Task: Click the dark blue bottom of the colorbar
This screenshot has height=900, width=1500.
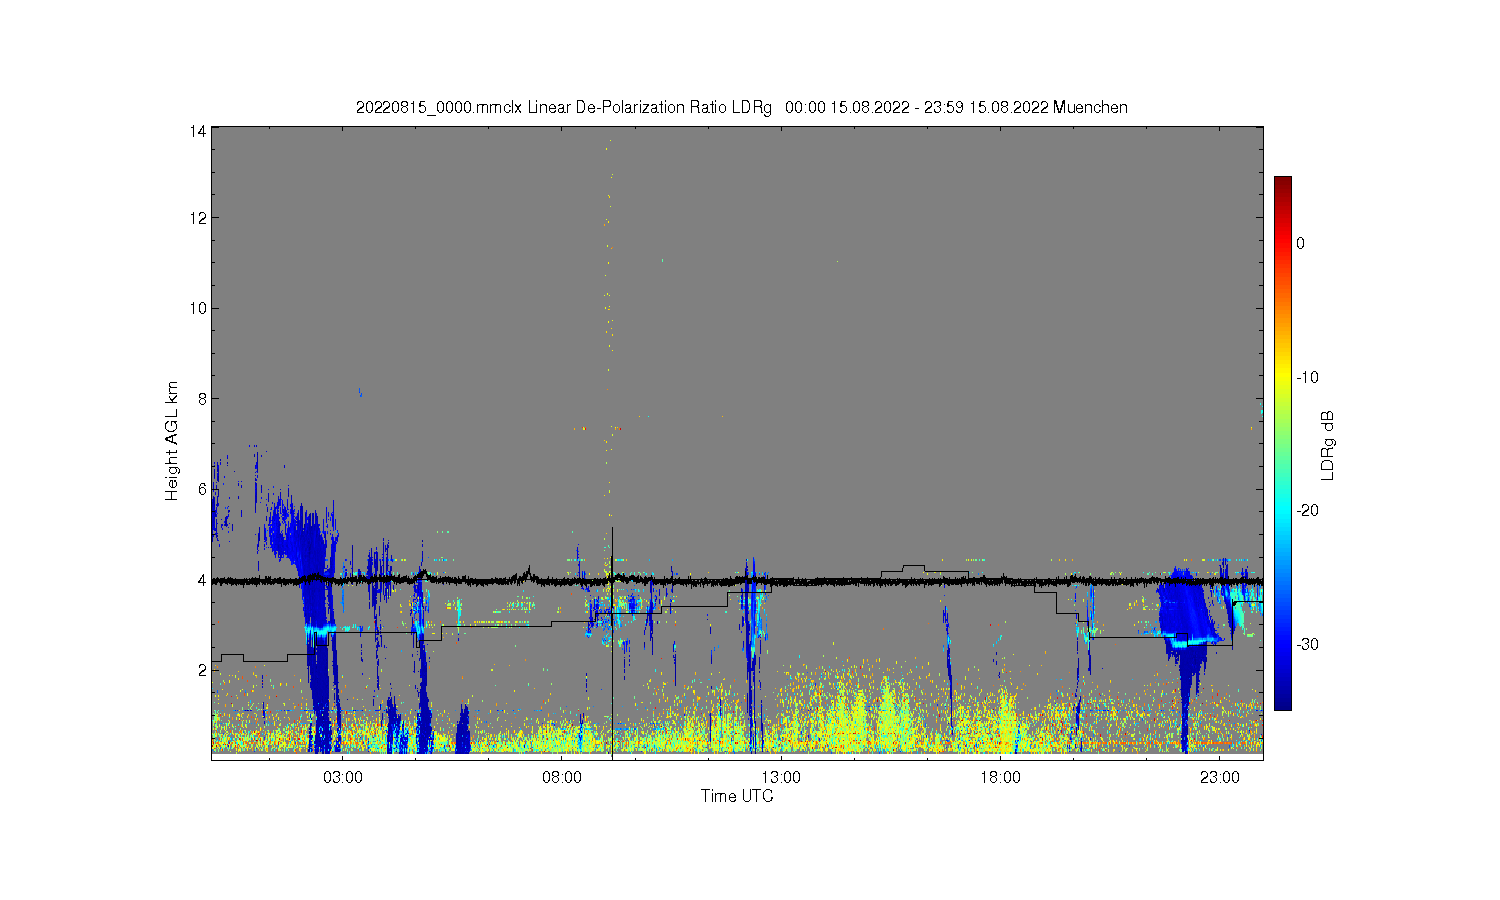Action: coord(1282,700)
